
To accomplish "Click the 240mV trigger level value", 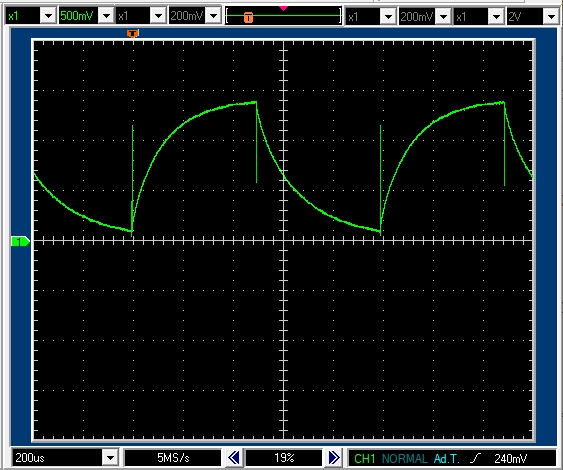I will (x=510, y=459).
